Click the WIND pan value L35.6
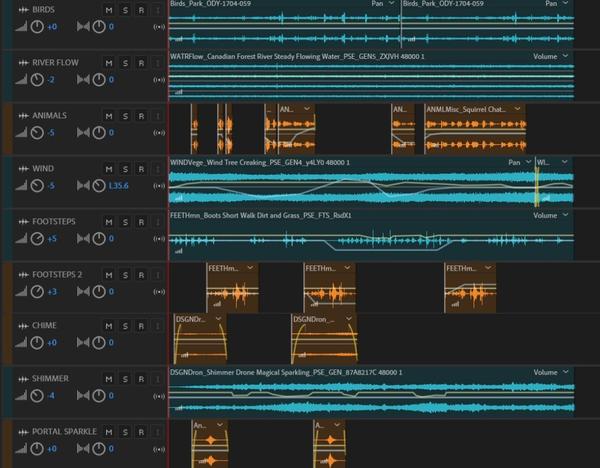The width and height of the screenshot is (600, 468). (x=118, y=186)
